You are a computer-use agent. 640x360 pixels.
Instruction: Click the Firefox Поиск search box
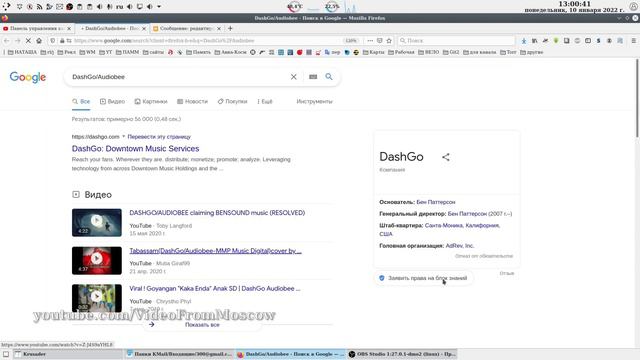pos(456,41)
